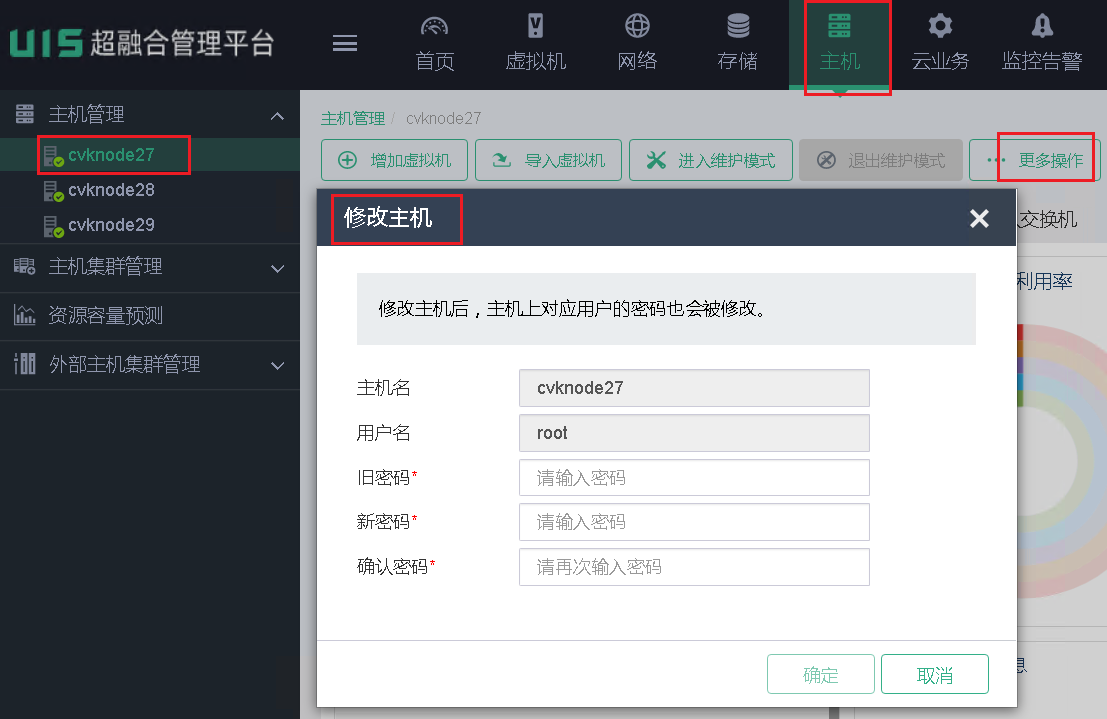Click the 外部主机集群管理 icon
Viewport: 1107px width, 719px height.
[25, 364]
